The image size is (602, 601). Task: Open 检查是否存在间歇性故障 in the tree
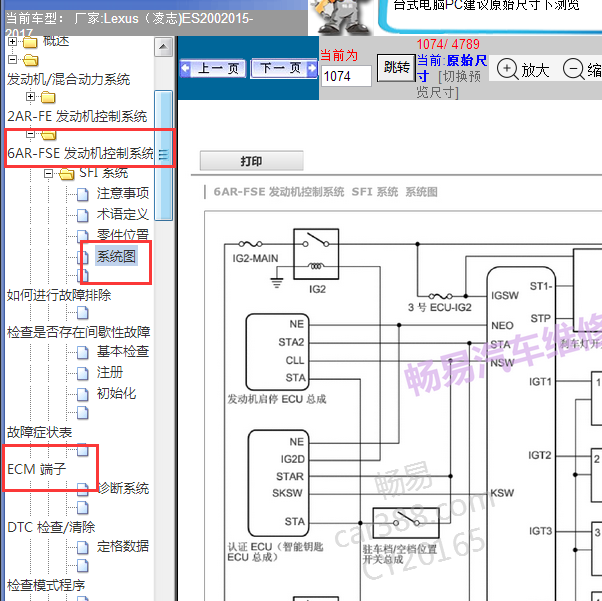pos(79,332)
